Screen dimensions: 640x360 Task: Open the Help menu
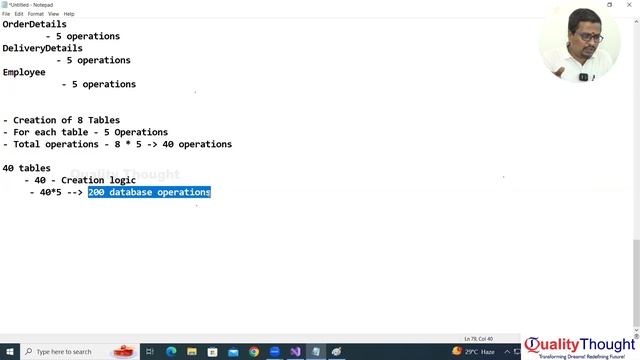[69, 14]
